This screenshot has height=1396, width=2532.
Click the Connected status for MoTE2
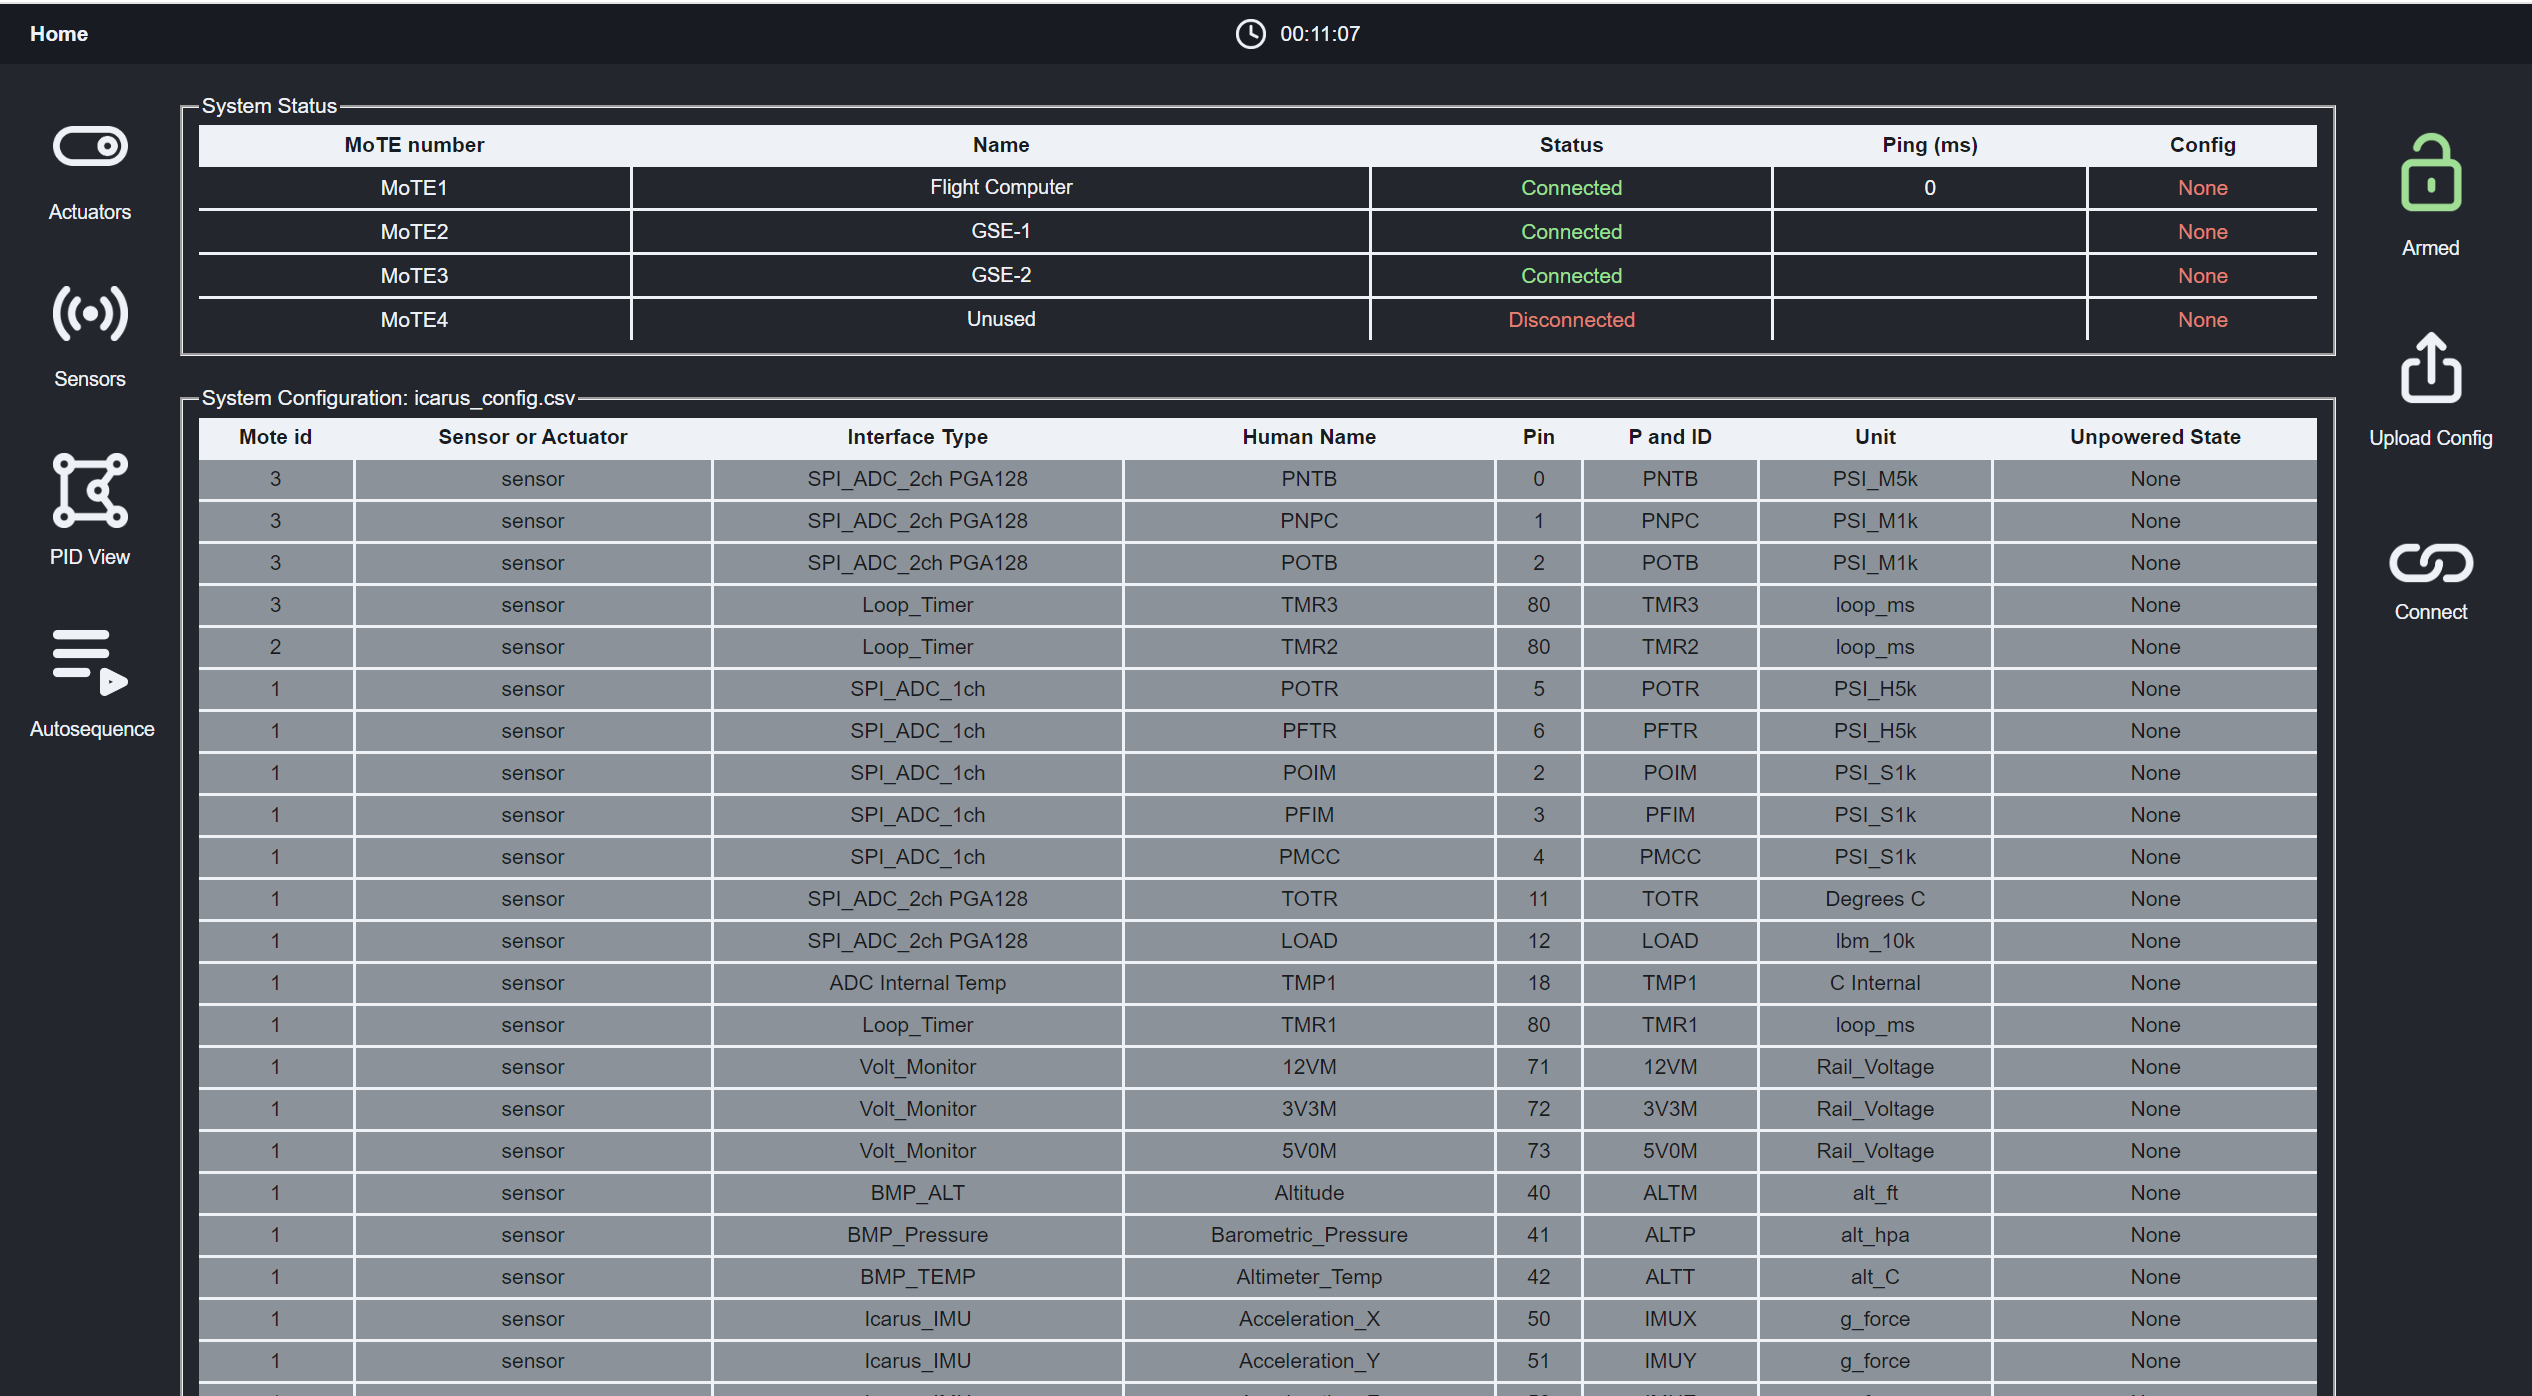[x=1572, y=232]
